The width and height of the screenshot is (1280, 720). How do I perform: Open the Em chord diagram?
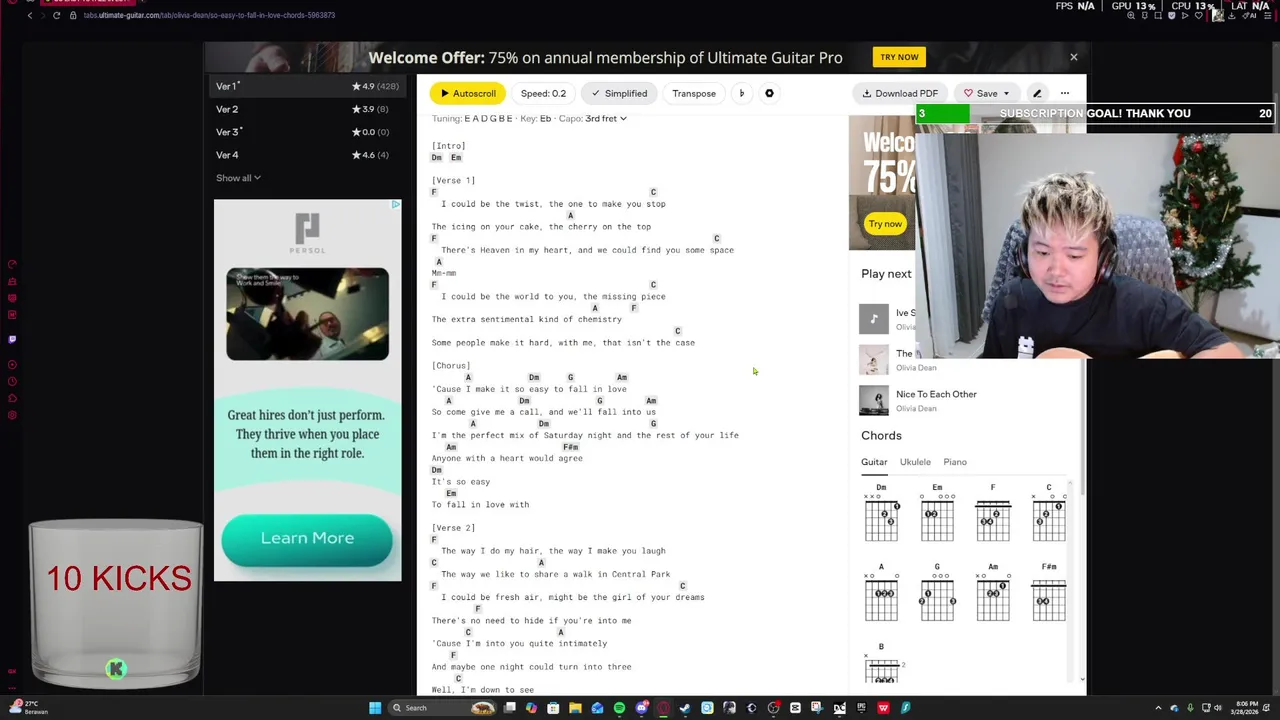click(937, 514)
